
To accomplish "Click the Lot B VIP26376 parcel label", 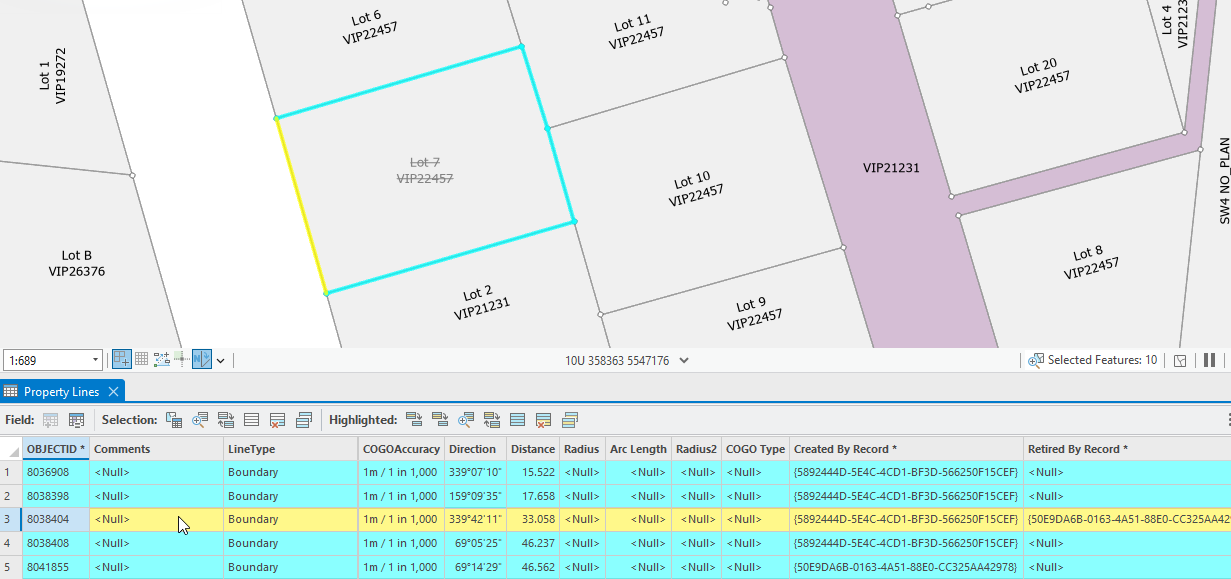I will click(x=76, y=263).
